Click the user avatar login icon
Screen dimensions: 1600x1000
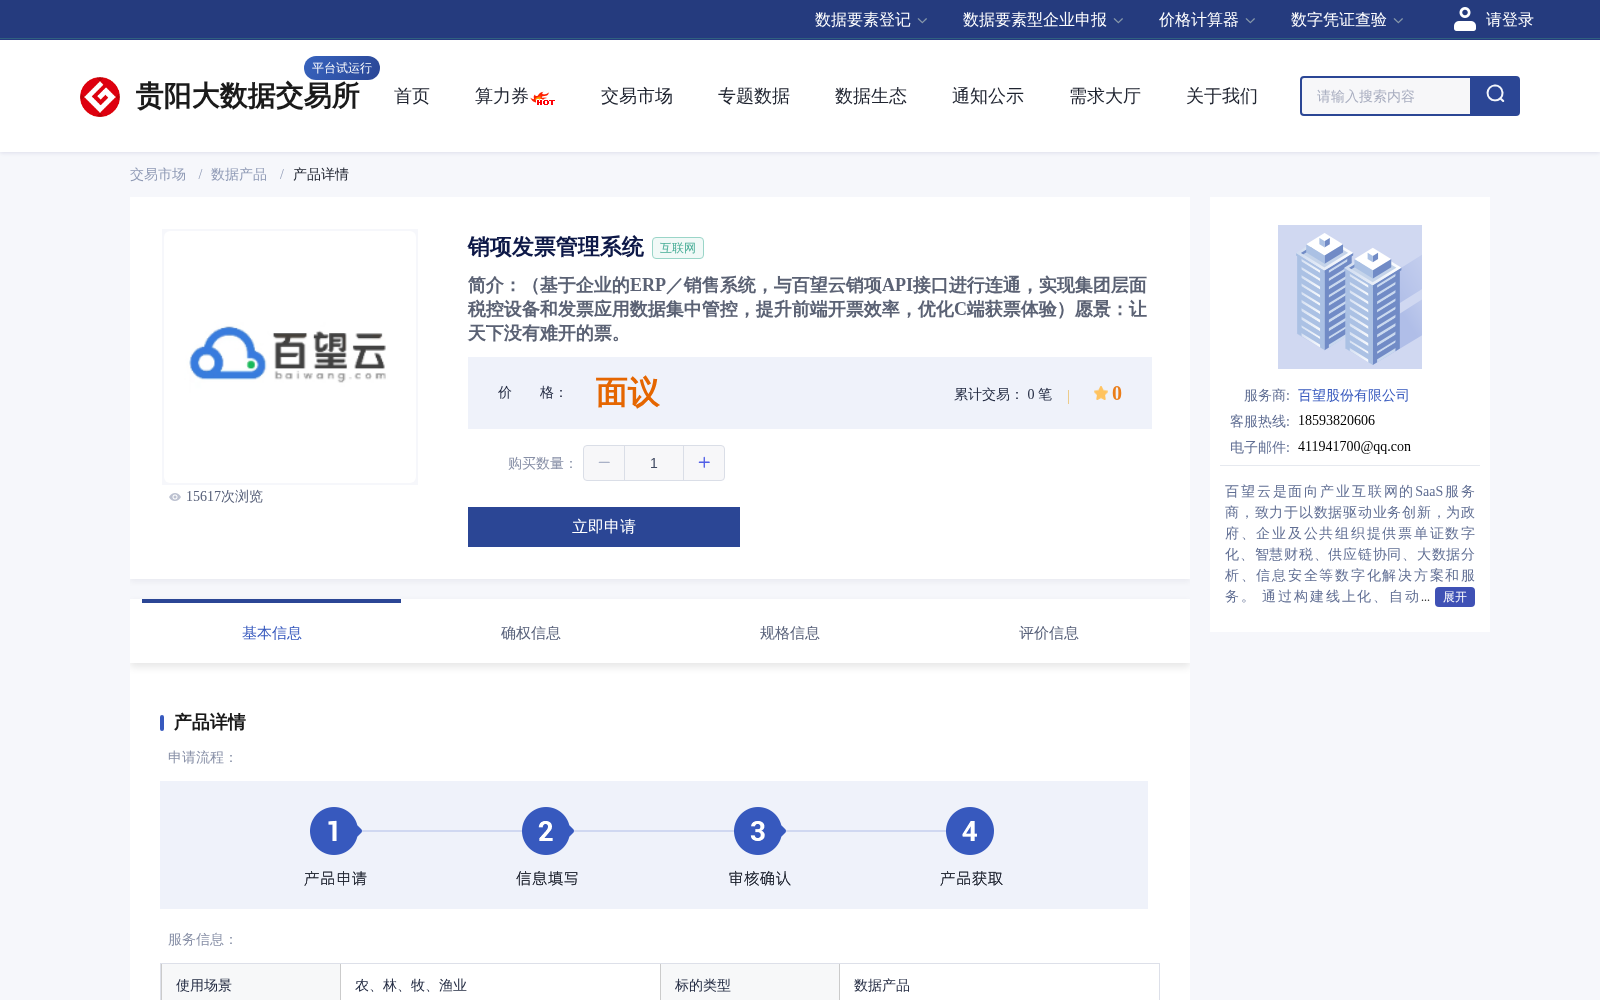coord(1464,19)
